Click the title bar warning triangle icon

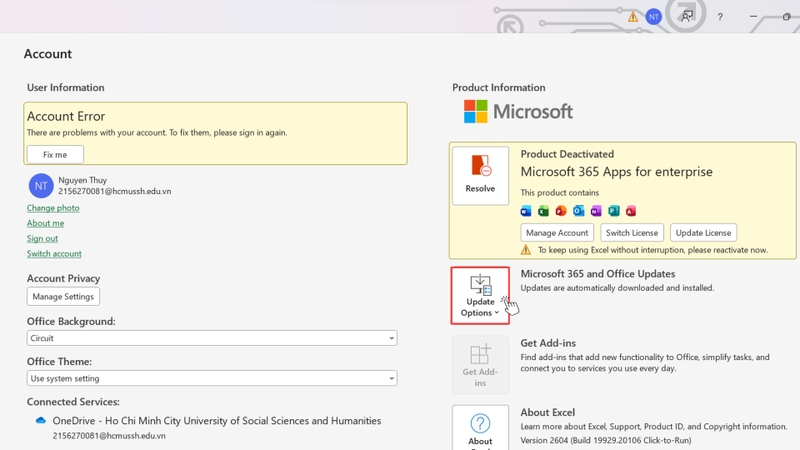[633, 17]
